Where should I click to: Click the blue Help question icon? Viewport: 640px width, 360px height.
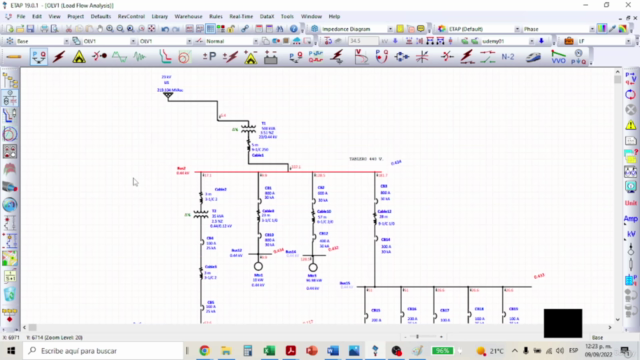click(293, 29)
